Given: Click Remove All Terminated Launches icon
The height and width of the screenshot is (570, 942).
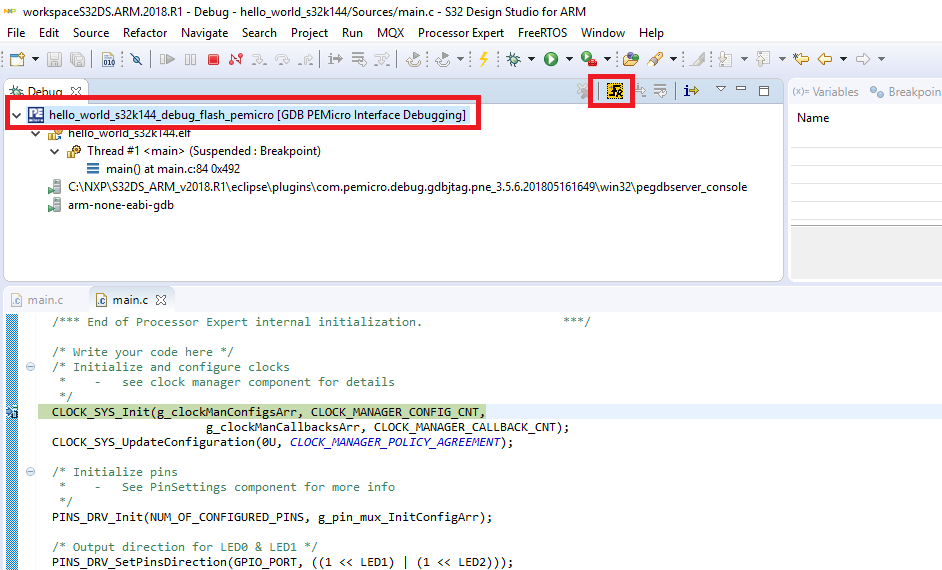Looking at the screenshot, I should (x=582, y=91).
